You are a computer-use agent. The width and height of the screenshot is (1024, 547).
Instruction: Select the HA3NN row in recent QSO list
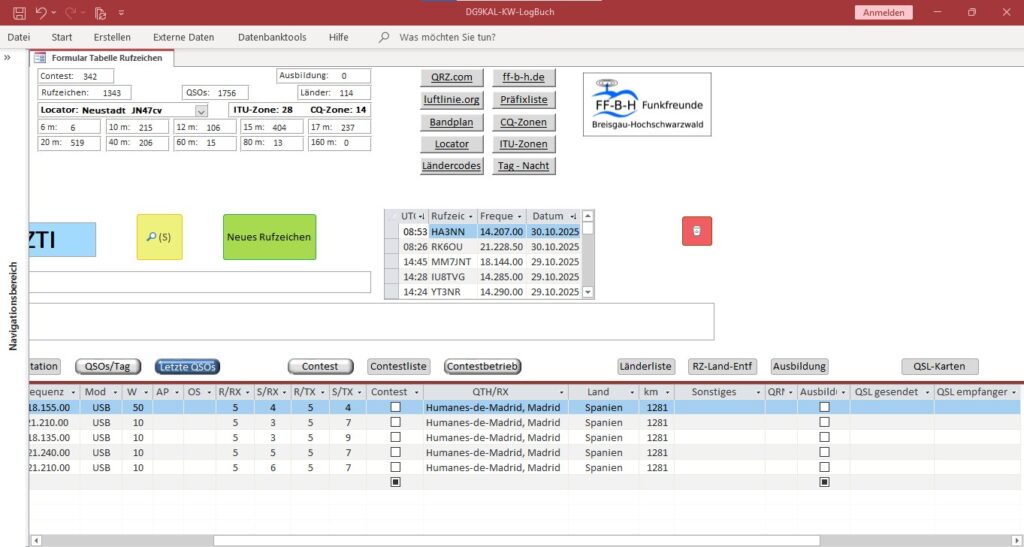[x=448, y=231]
